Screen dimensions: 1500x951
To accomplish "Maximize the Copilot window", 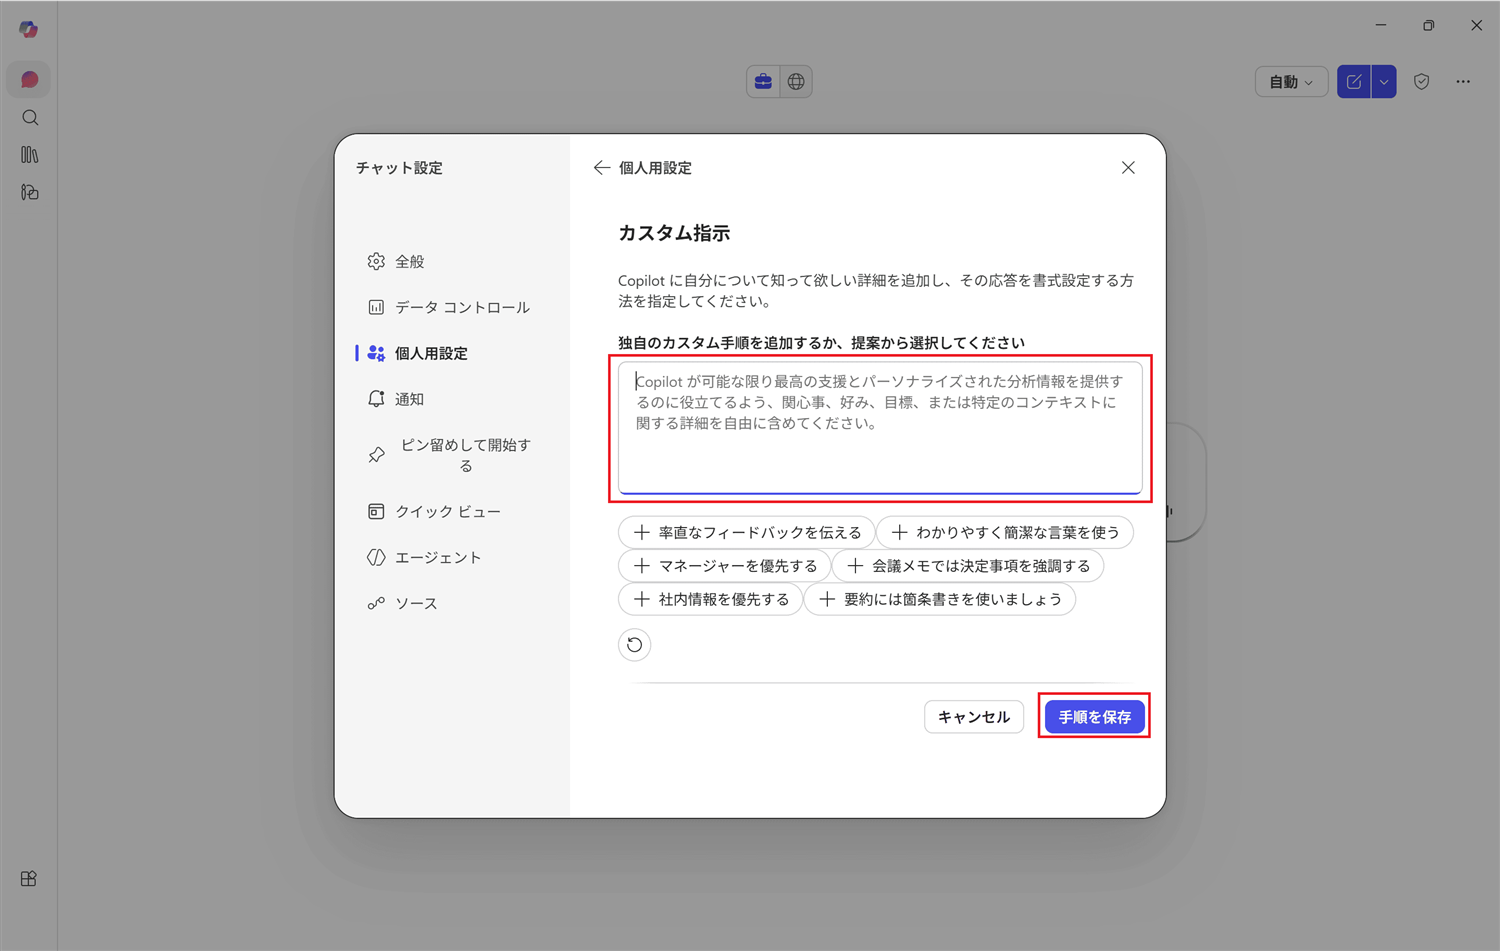I will click(x=1428, y=25).
